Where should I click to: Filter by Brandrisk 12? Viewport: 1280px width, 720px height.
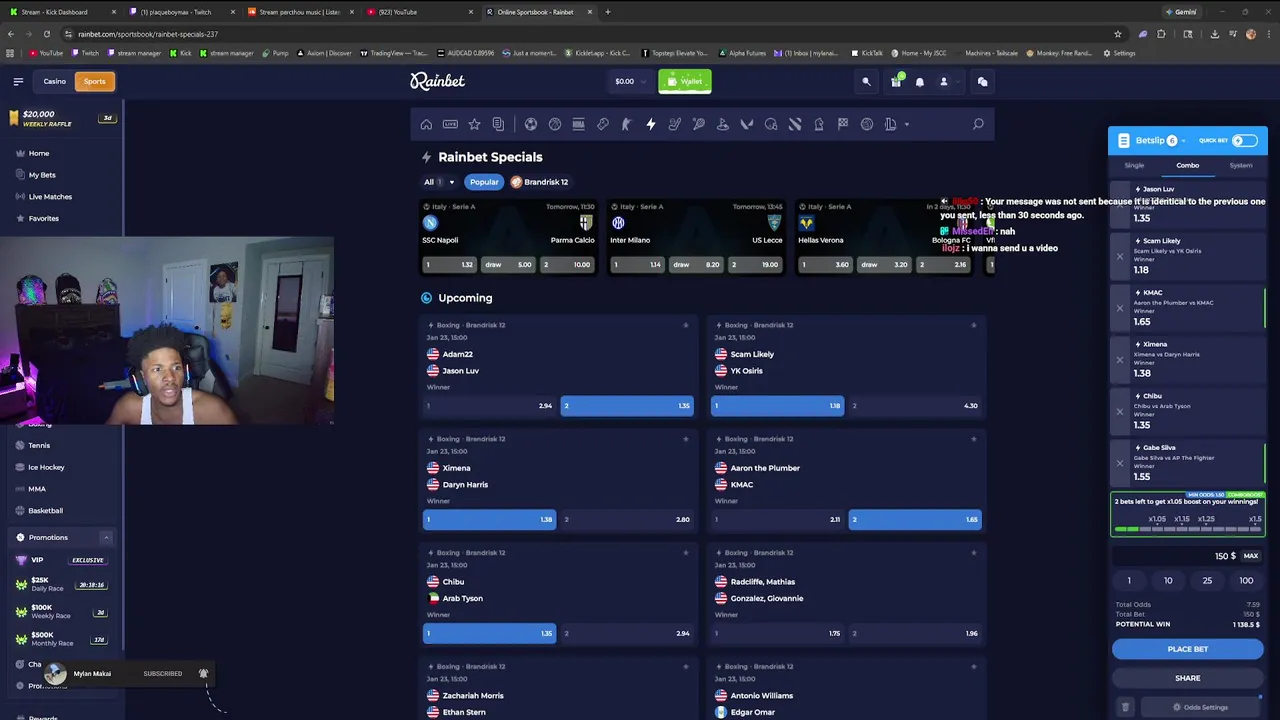(x=540, y=182)
